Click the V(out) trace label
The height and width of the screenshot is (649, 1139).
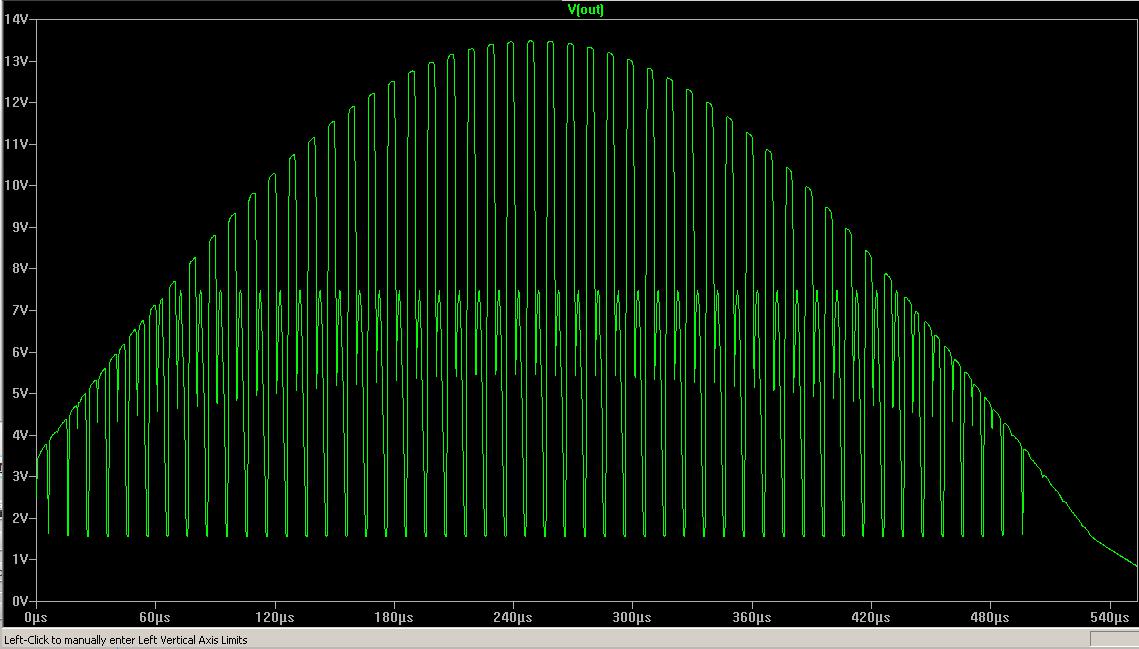tap(585, 9)
